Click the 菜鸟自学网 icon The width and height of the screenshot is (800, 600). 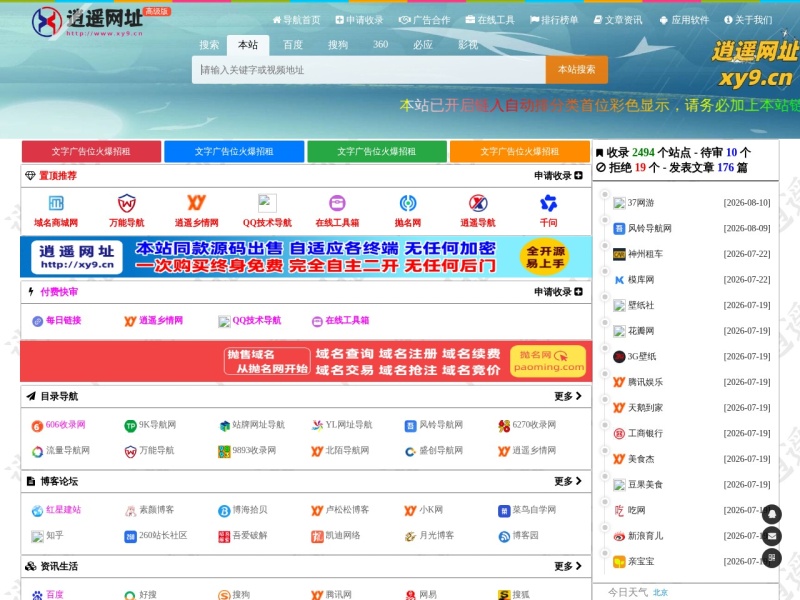504,511
